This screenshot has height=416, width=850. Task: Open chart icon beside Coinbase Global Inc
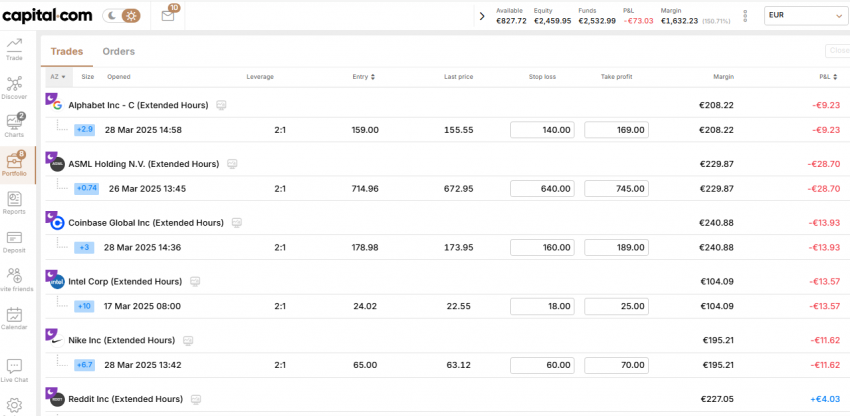point(236,223)
